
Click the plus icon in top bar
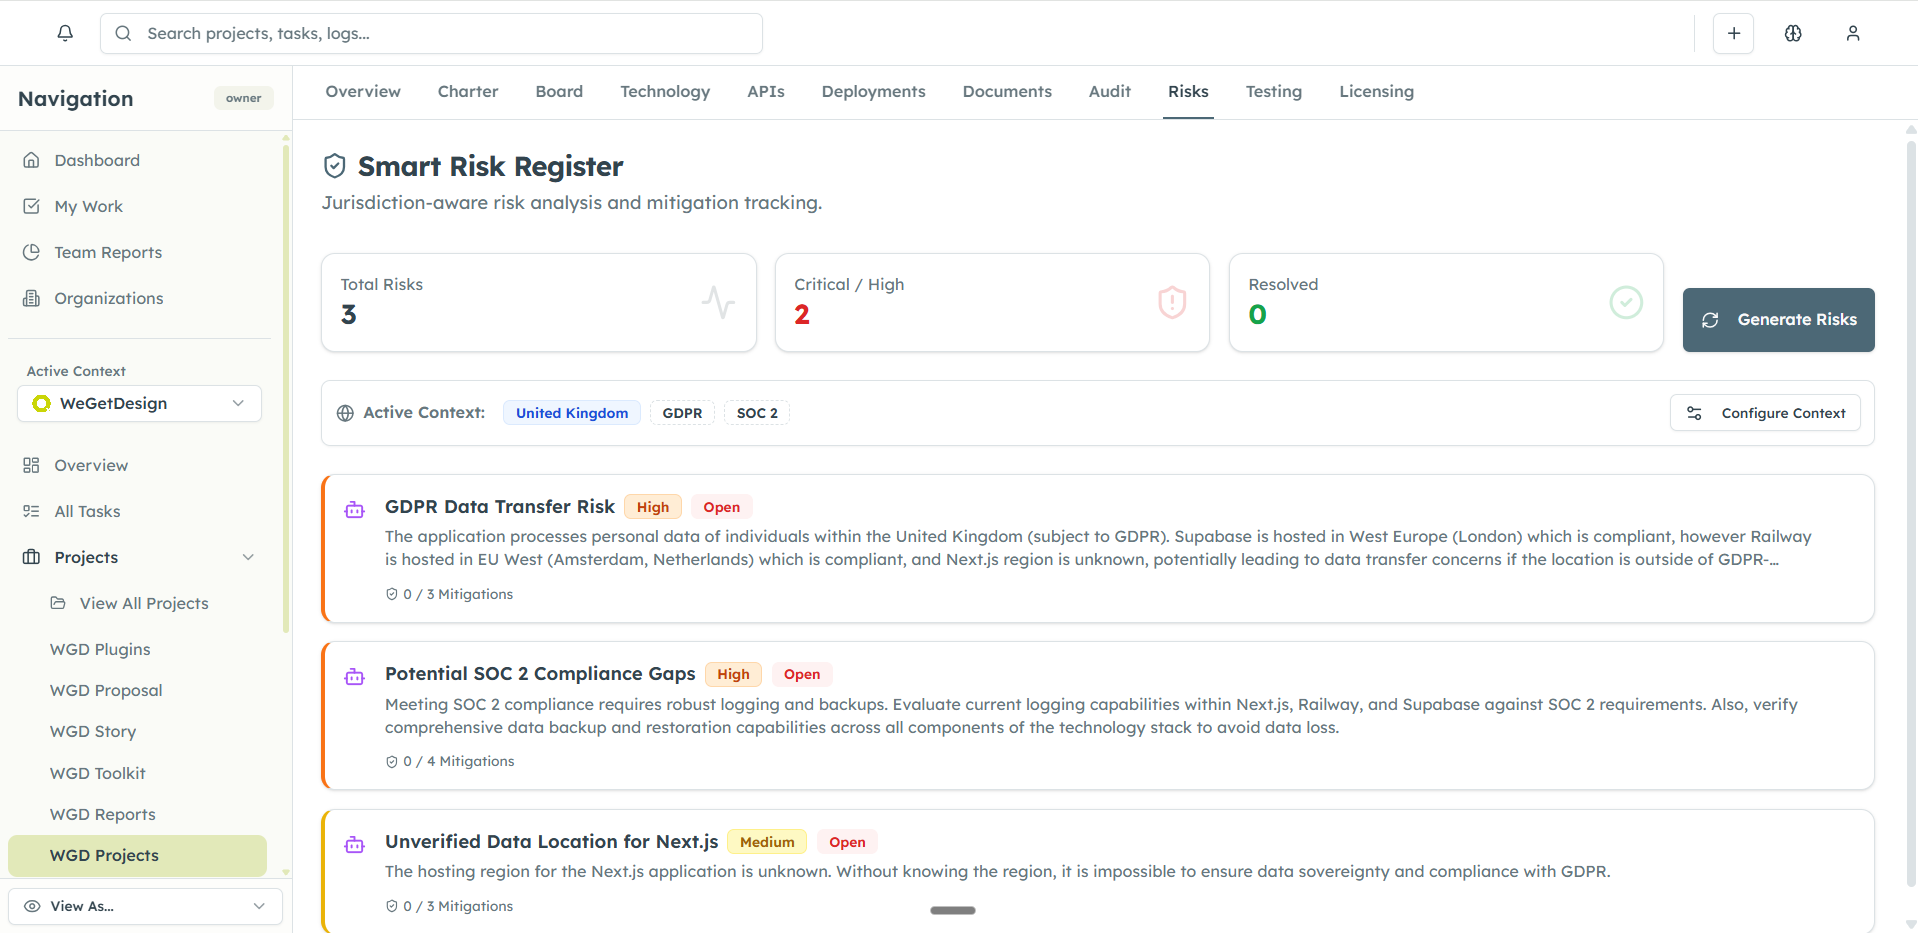tap(1733, 33)
